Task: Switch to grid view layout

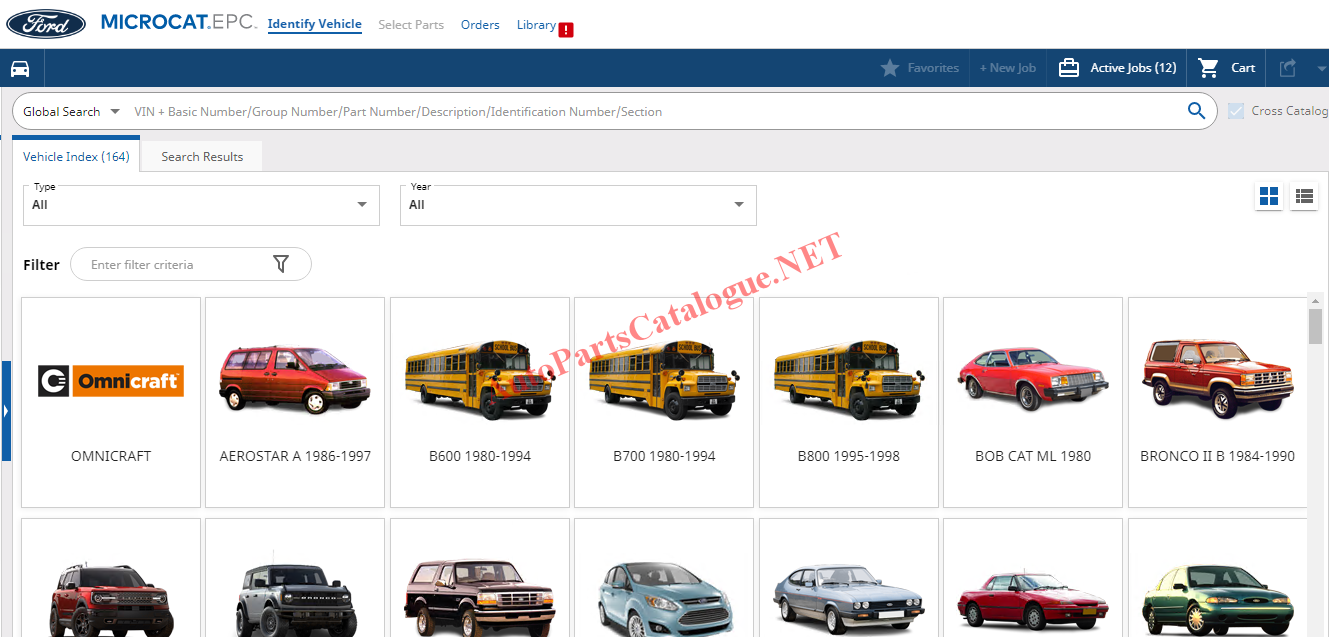Action: tap(1269, 197)
